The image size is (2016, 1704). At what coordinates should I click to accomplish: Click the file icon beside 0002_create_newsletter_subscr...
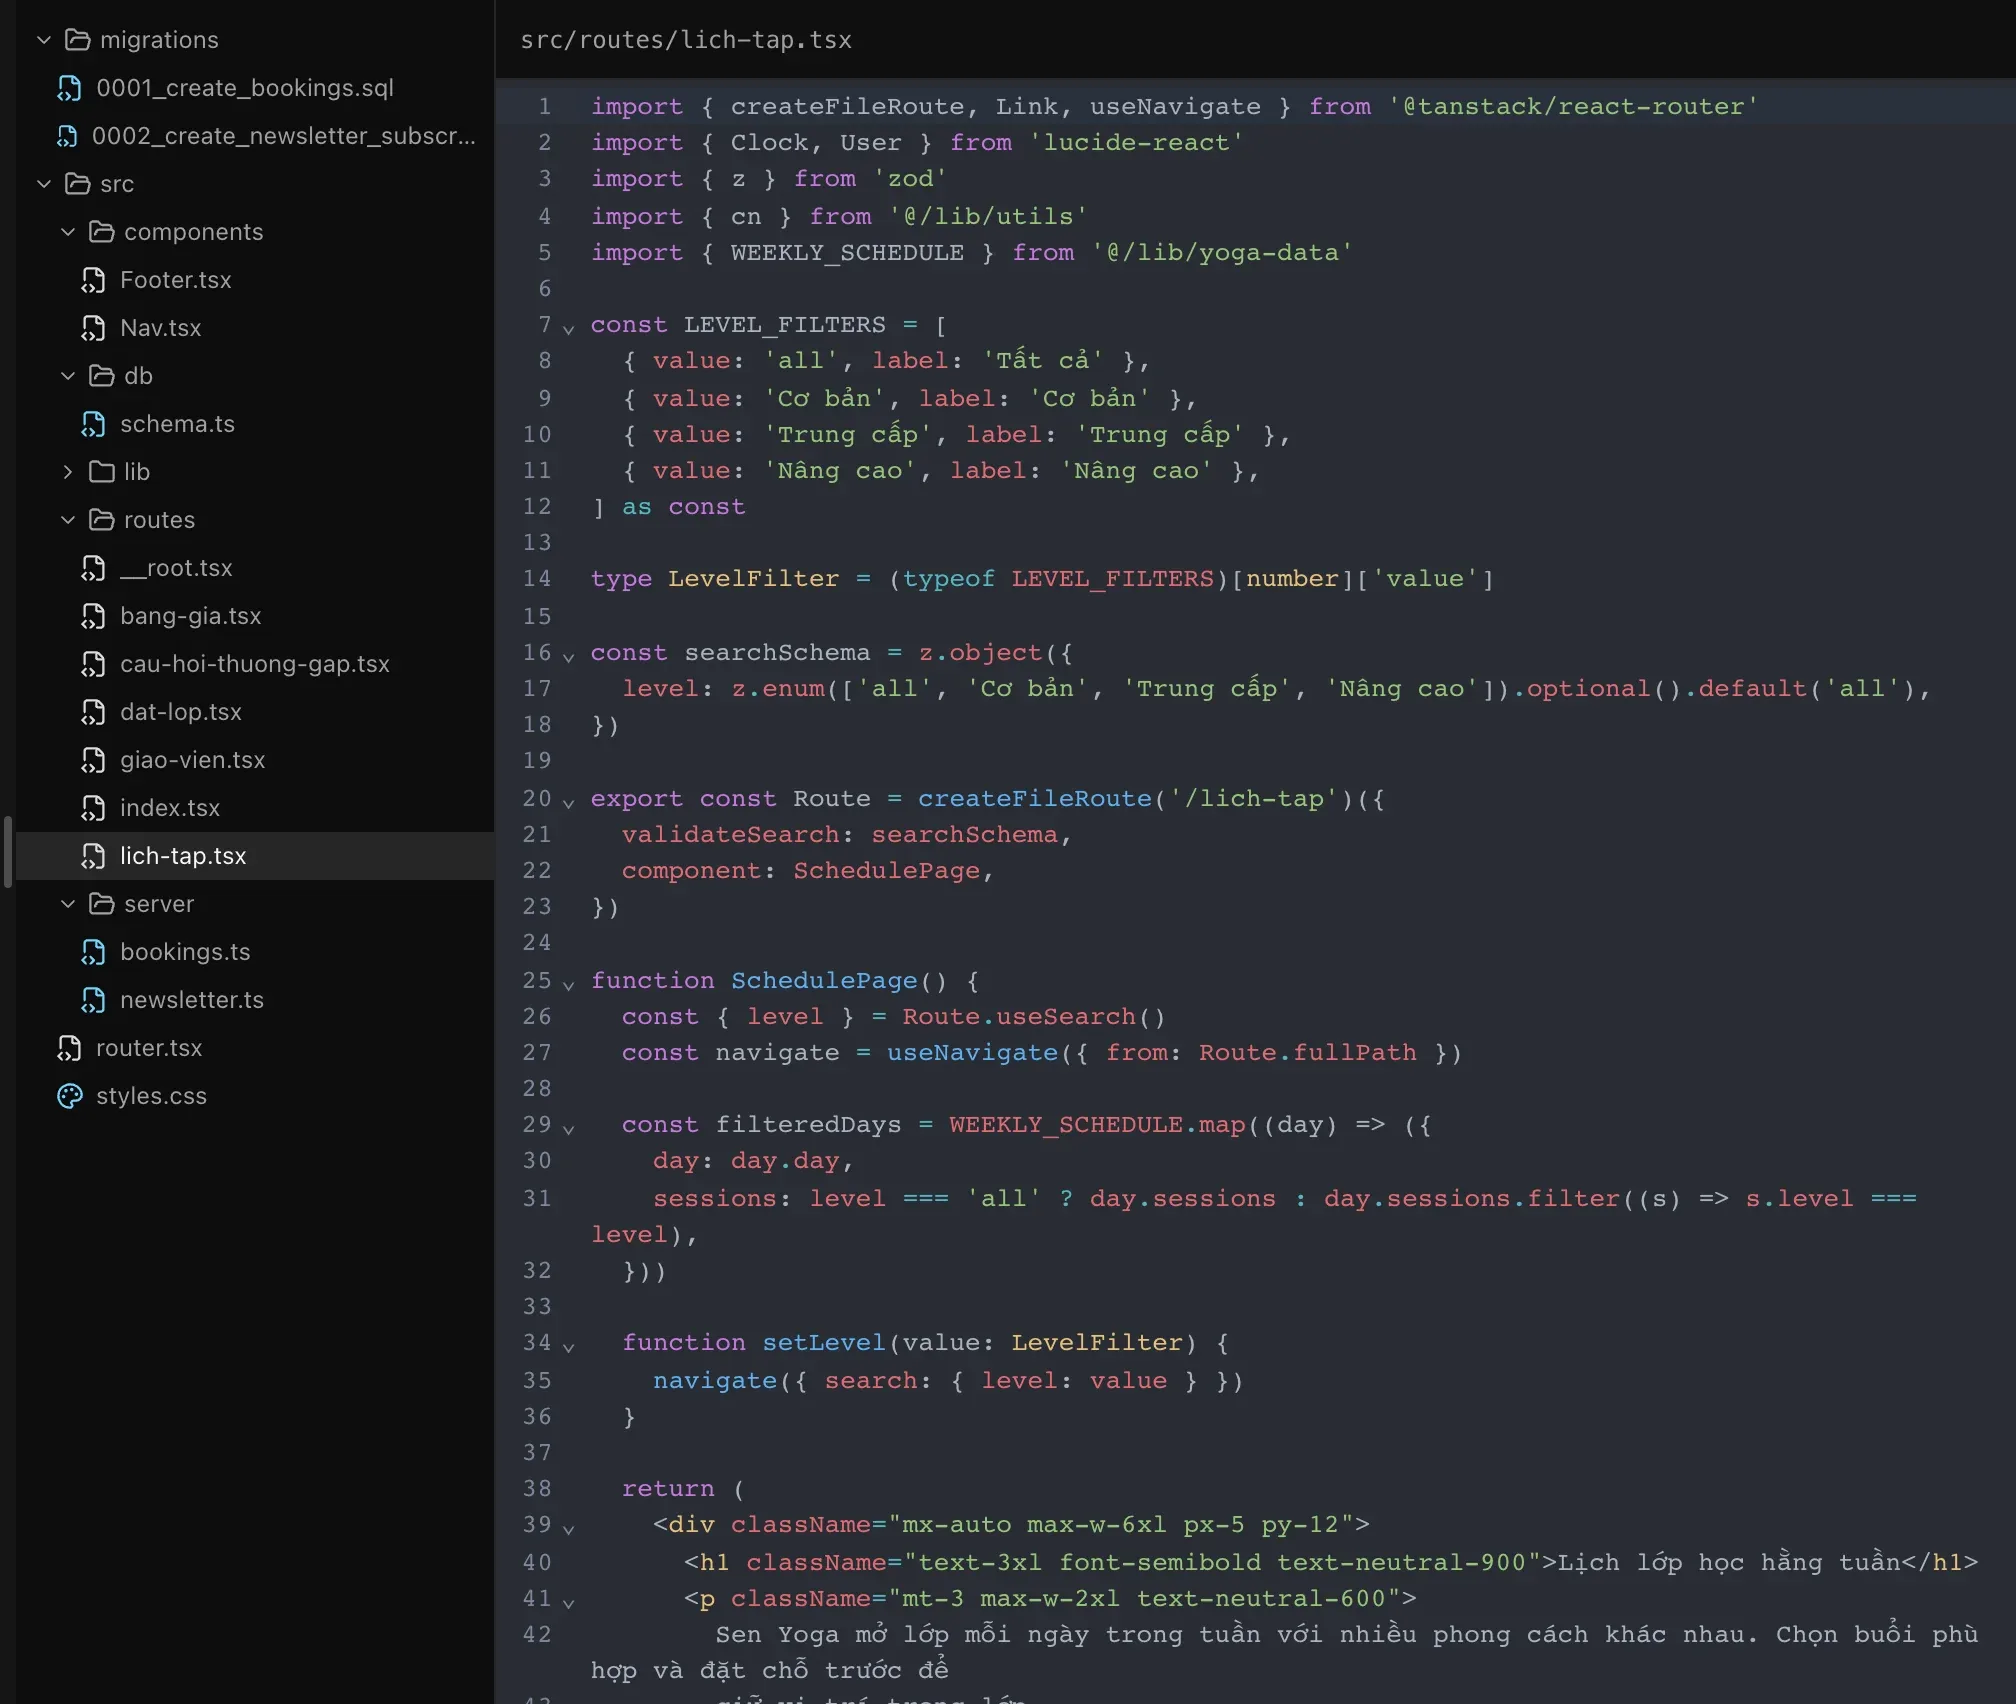[x=67, y=136]
